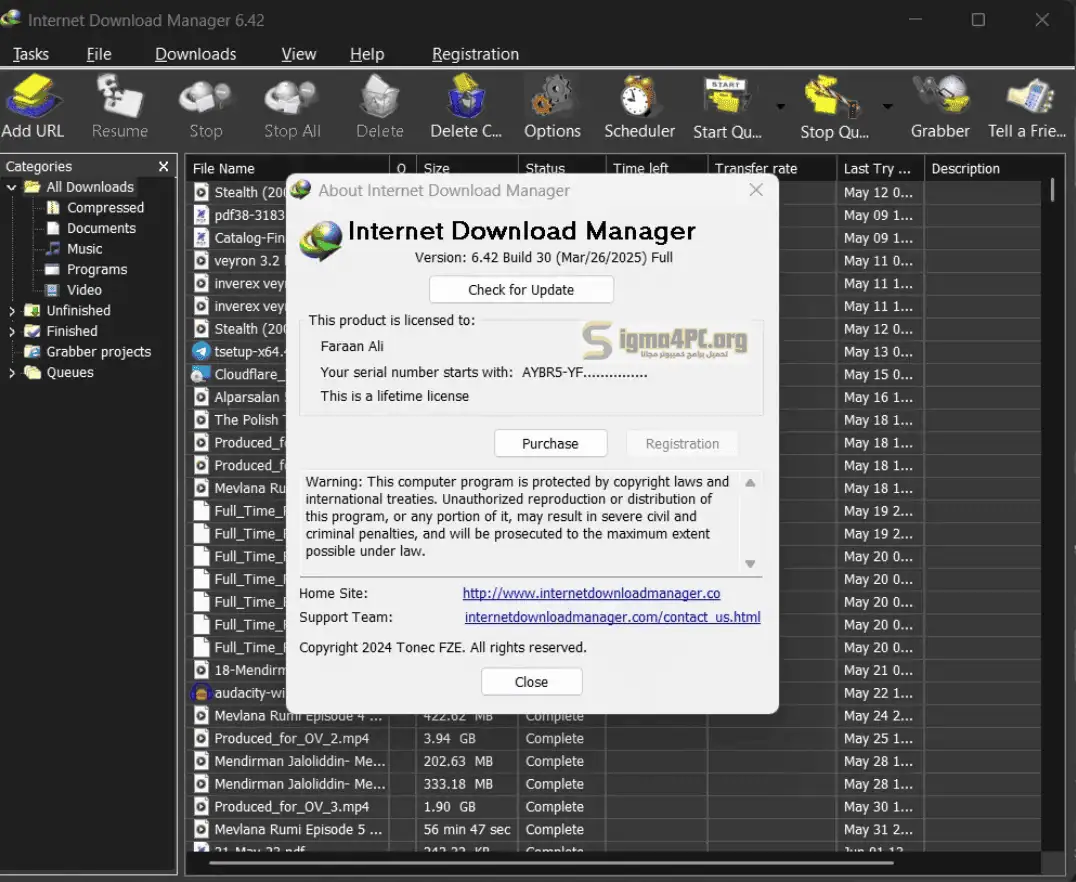Expand the Queues tree node
Image resolution: width=1076 pixels, height=882 pixels.
(x=12, y=373)
